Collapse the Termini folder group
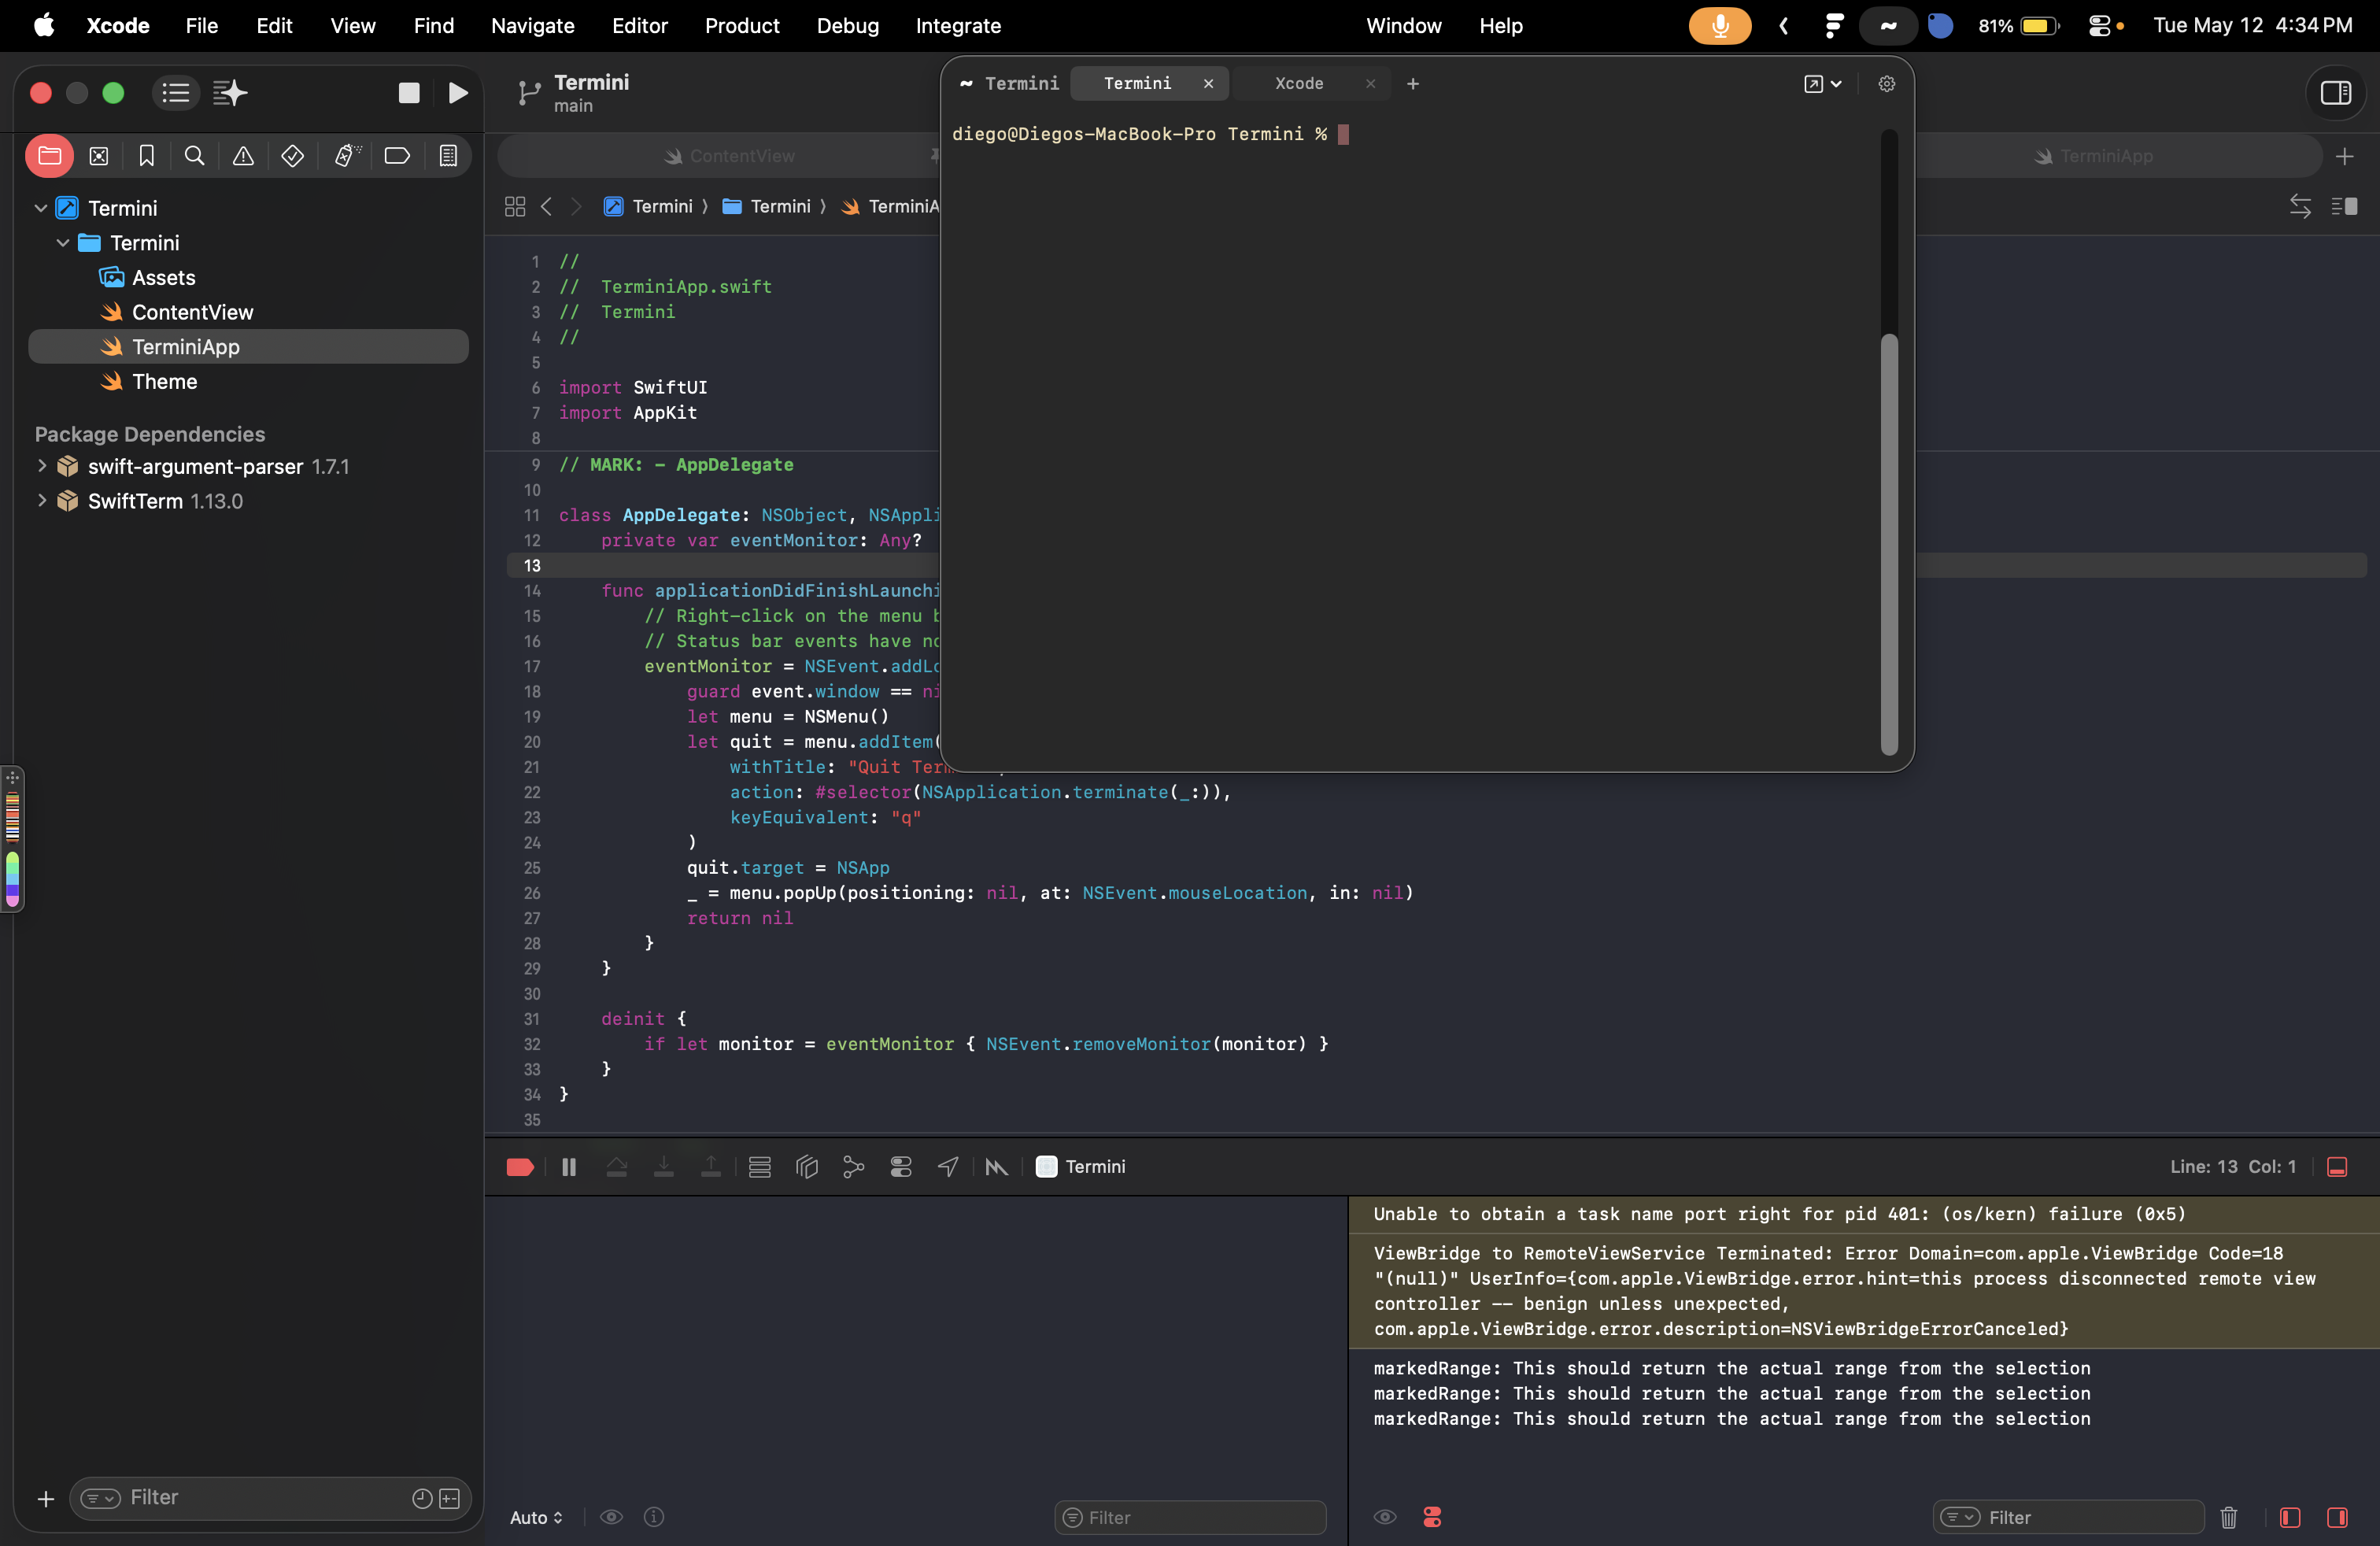 click(63, 243)
